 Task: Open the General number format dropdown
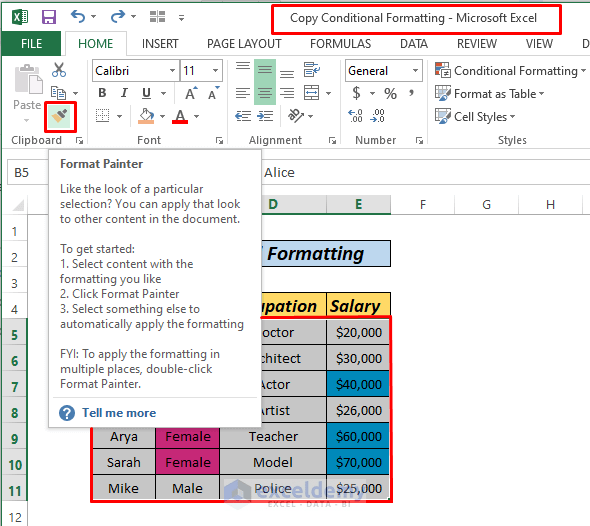point(415,70)
